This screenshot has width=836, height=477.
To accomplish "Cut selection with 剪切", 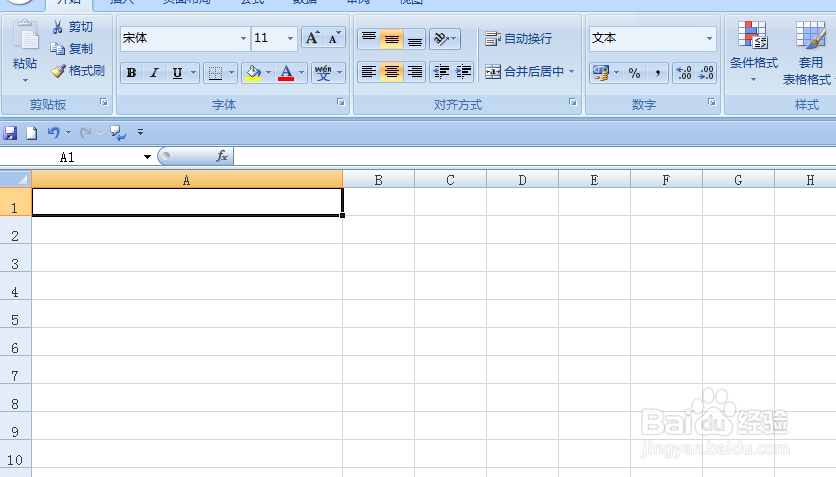I will pyautogui.click(x=73, y=27).
